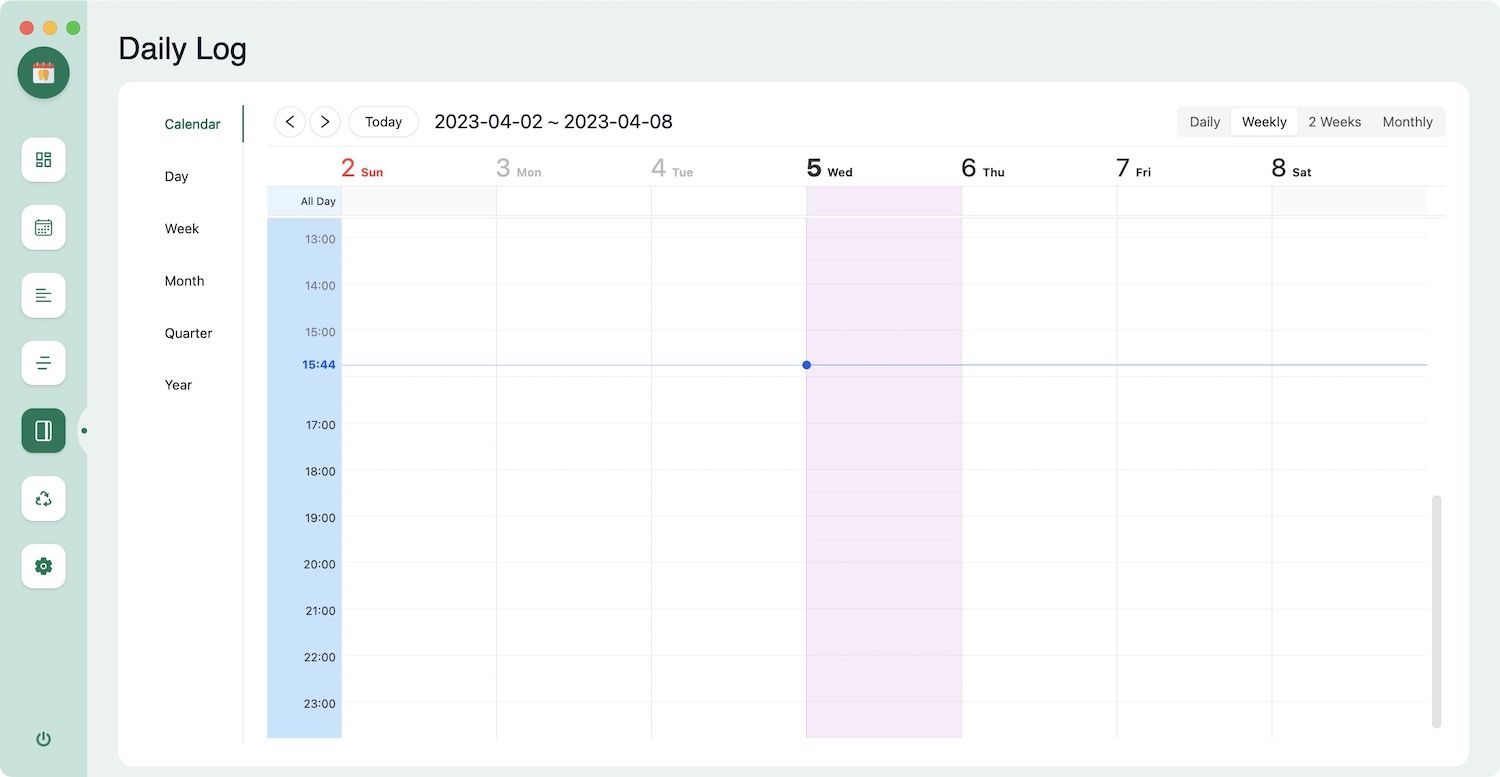This screenshot has width=1500, height=777.
Task: Advance to next week with right chevron
Action: tap(325, 122)
